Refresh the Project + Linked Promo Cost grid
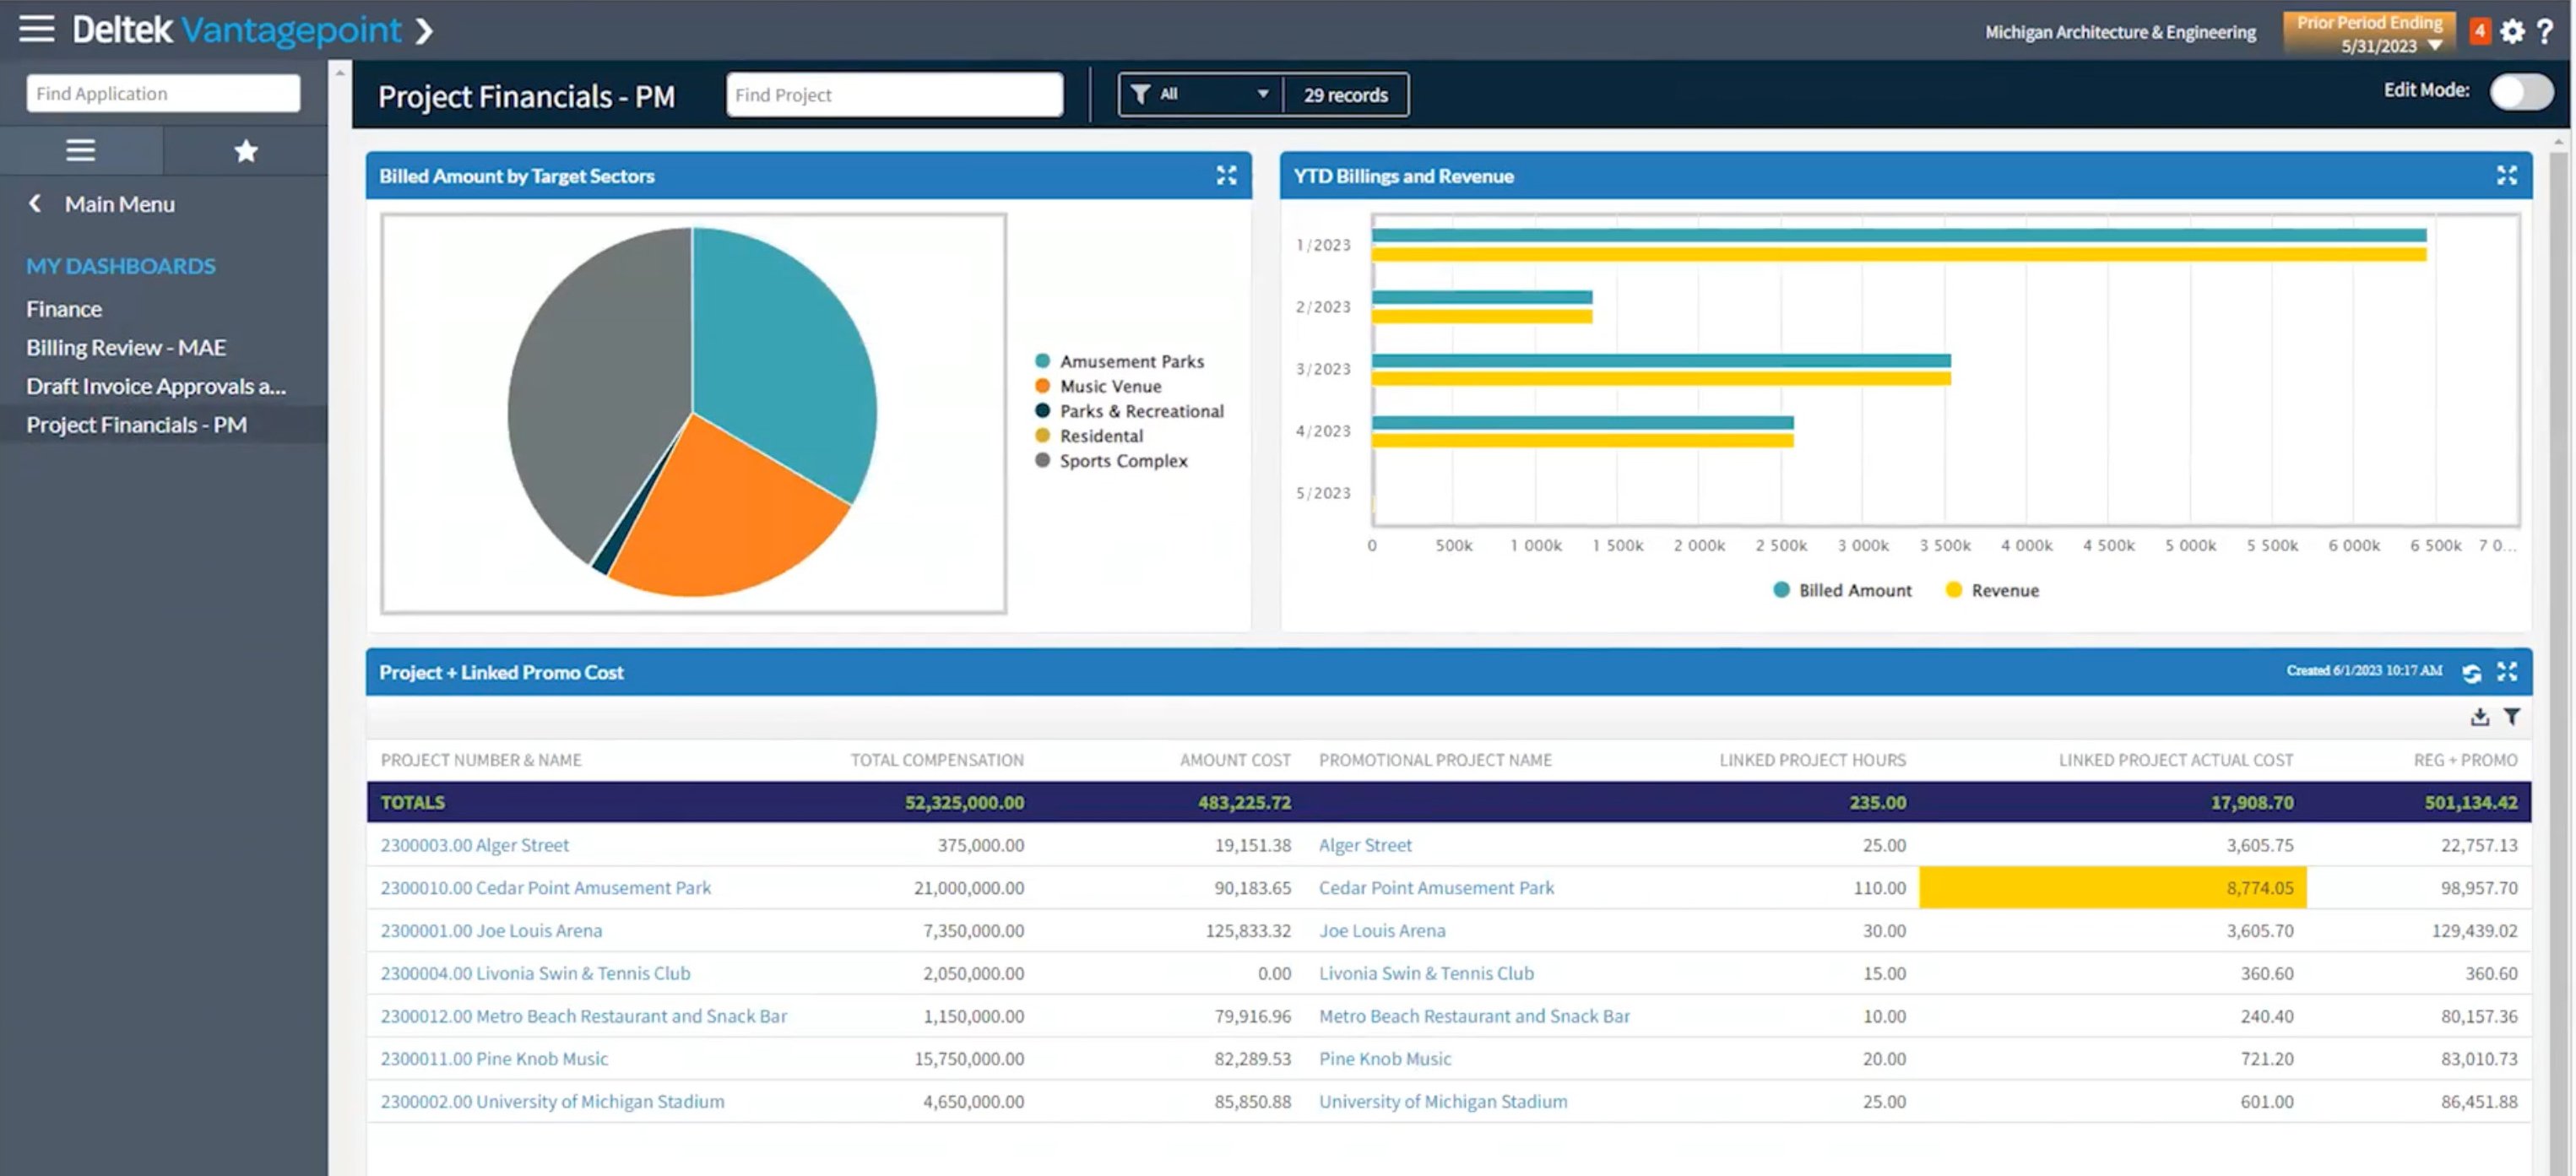Viewport: 2576px width, 1176px height. click(x=2472, y=672)
